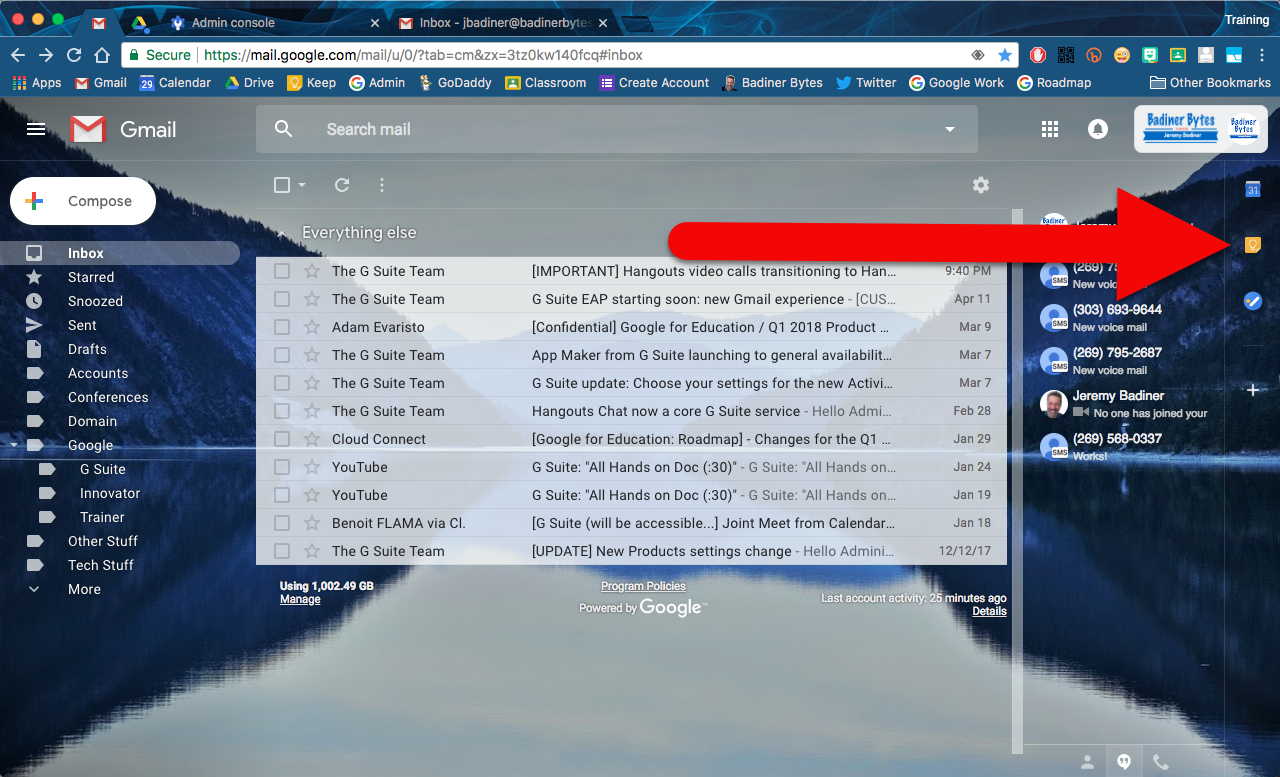Viewport: 1280px width, 777px height.
Task: Collapse the Everything else section
Action: coord(281,233)
